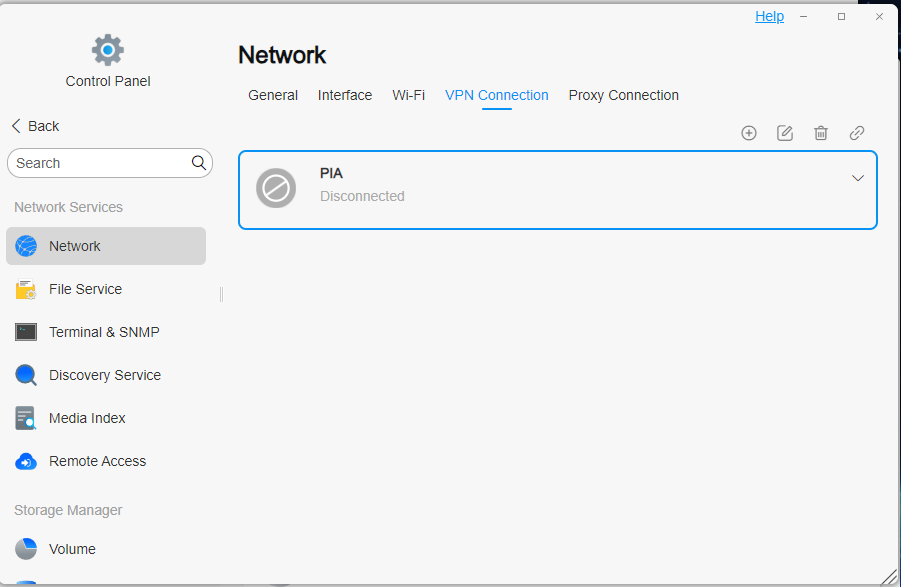Expand the PIA connection chevron

click(x=857, y=178)
